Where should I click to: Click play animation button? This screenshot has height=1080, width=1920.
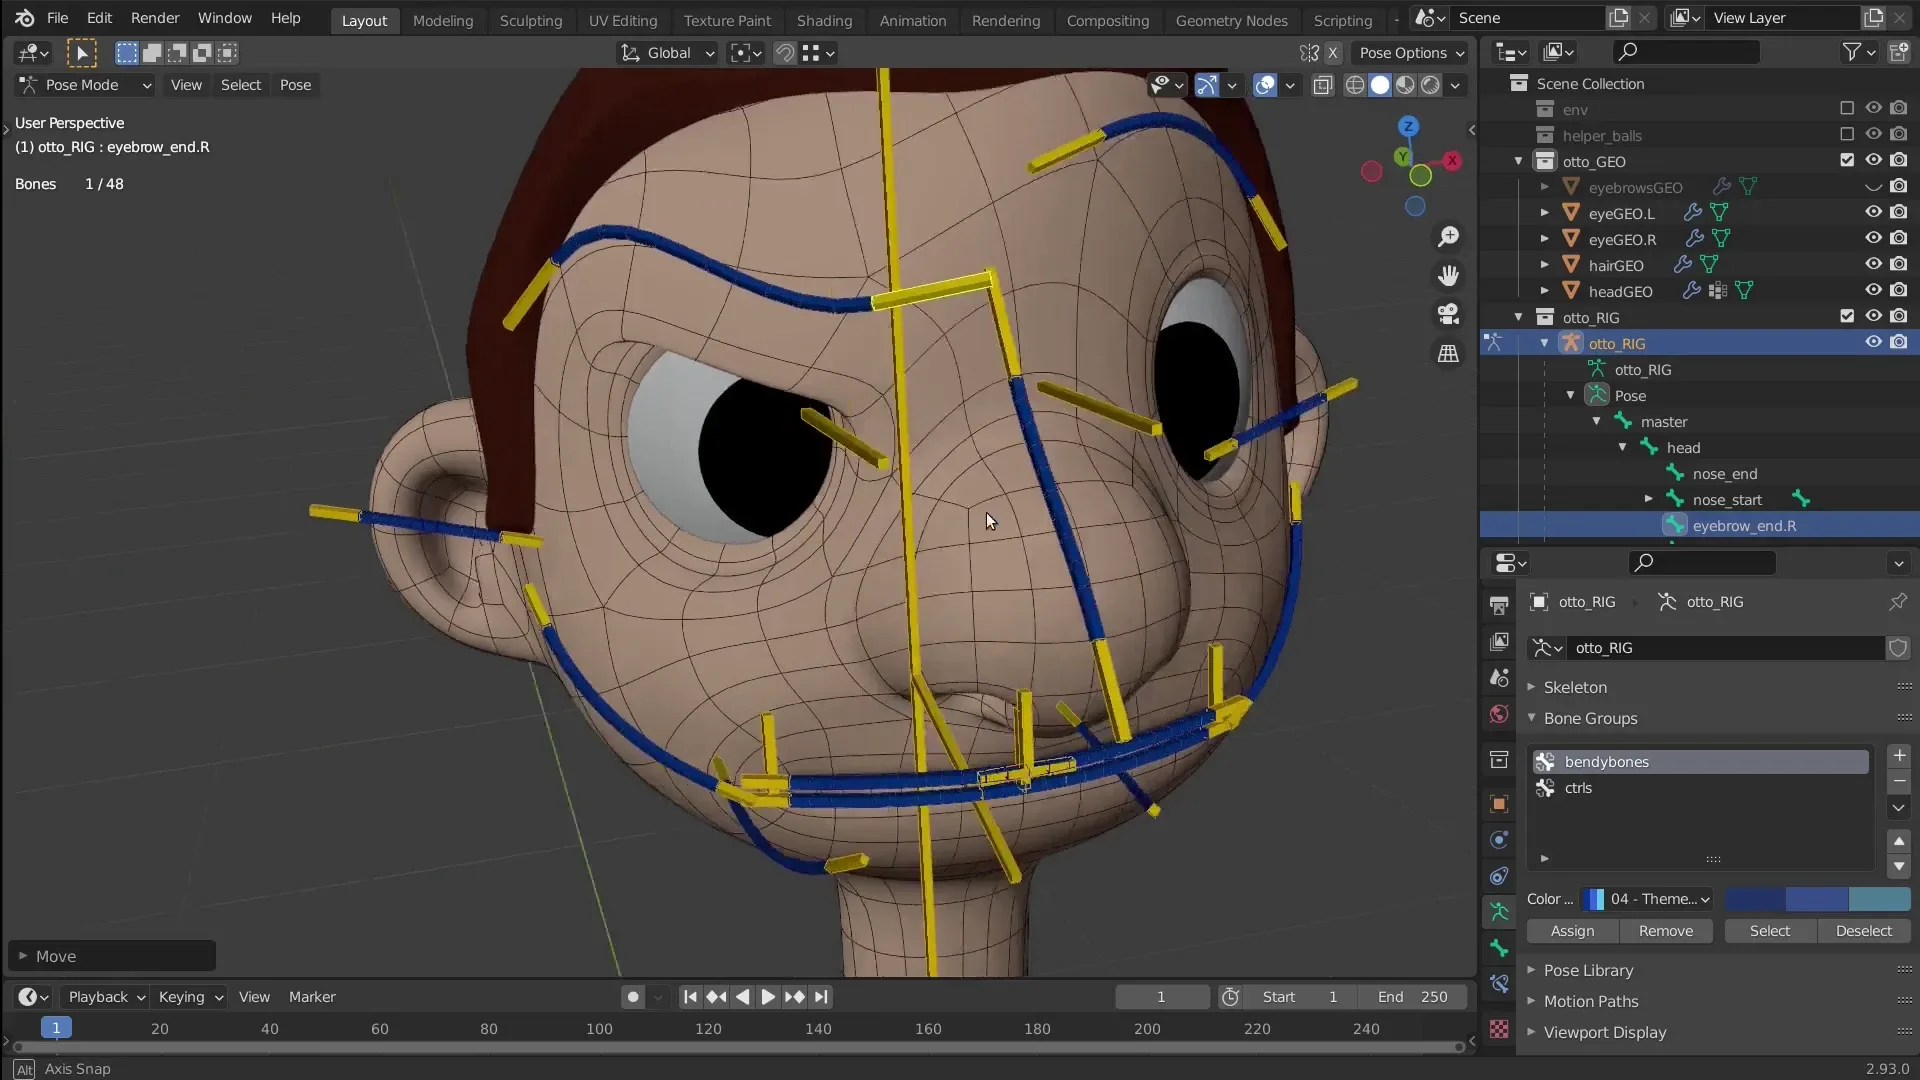pos(767,997)
